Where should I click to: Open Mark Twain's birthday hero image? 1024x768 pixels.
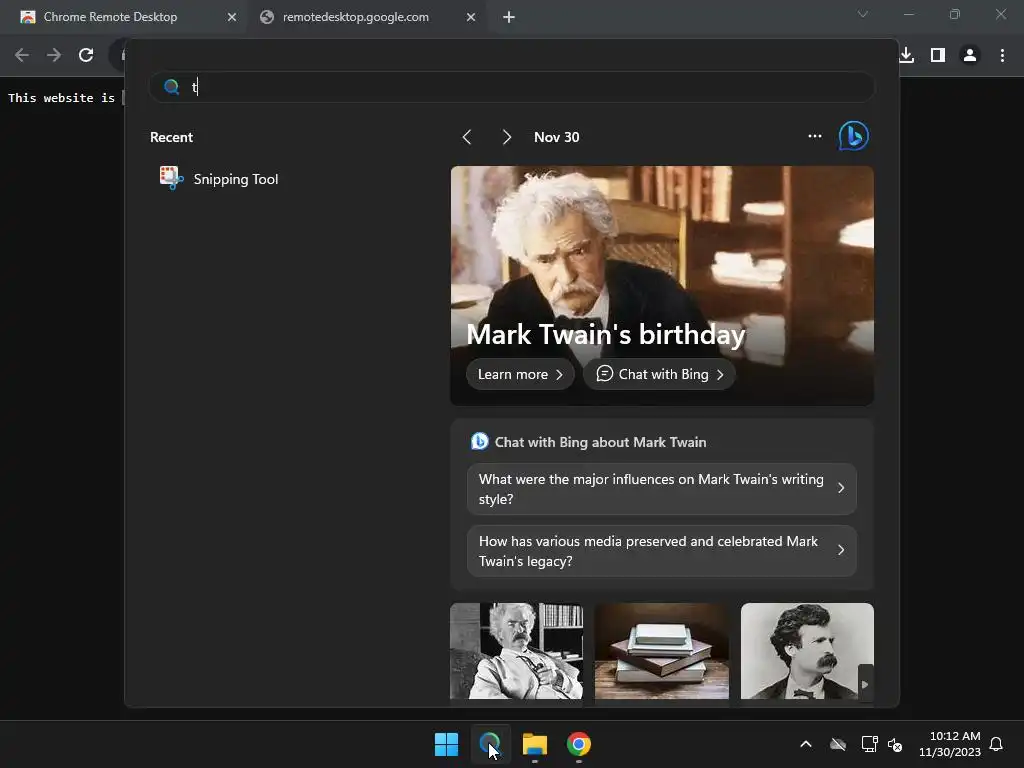(662, 285)
